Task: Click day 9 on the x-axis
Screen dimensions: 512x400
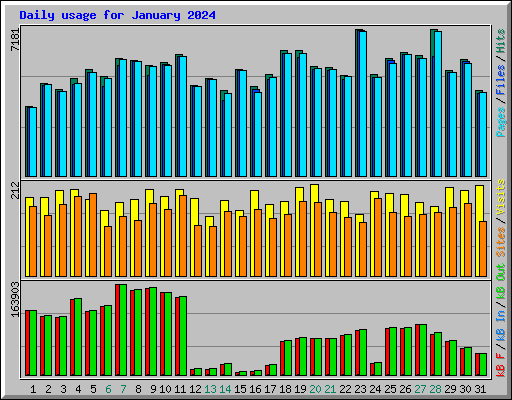Action: point(153,389)
